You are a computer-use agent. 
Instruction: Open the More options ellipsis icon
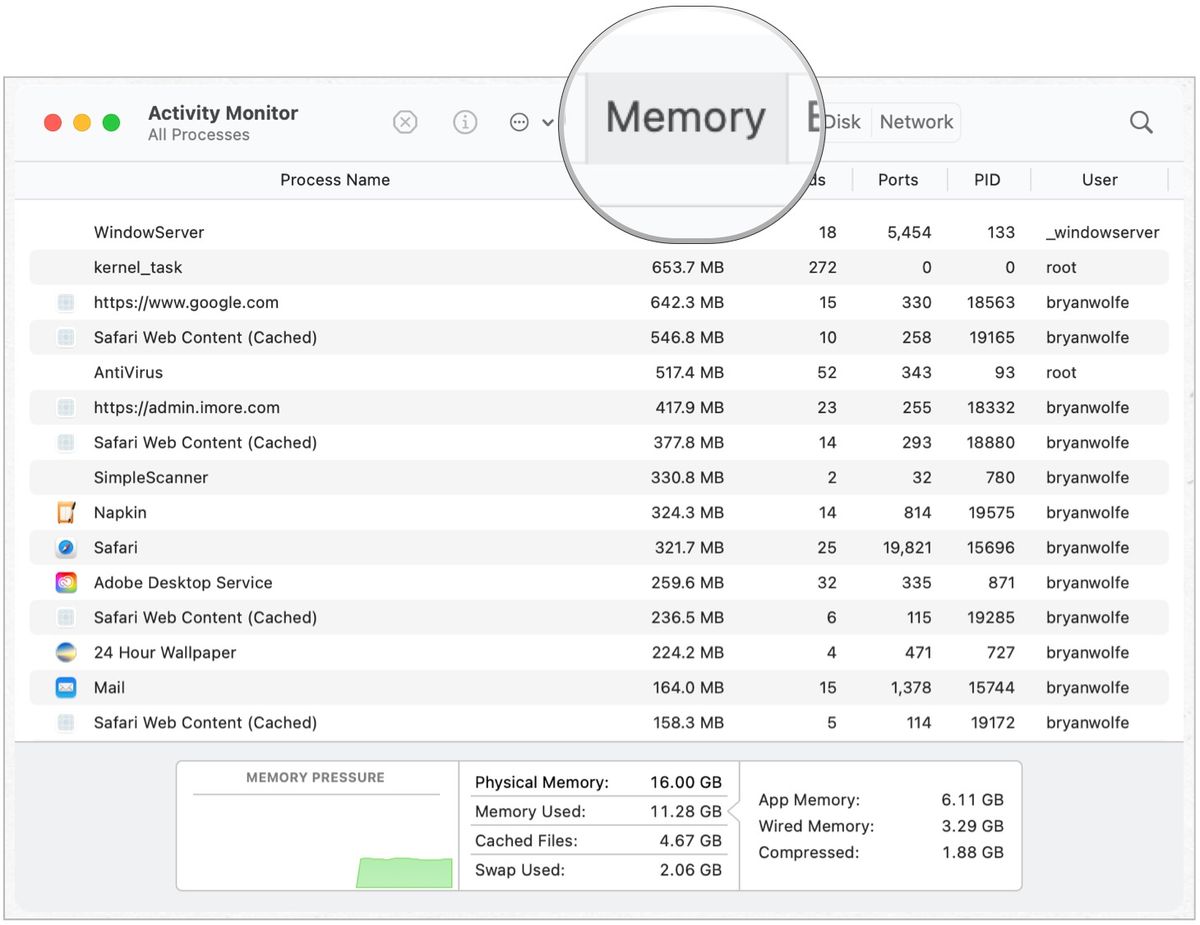point(518,121)
